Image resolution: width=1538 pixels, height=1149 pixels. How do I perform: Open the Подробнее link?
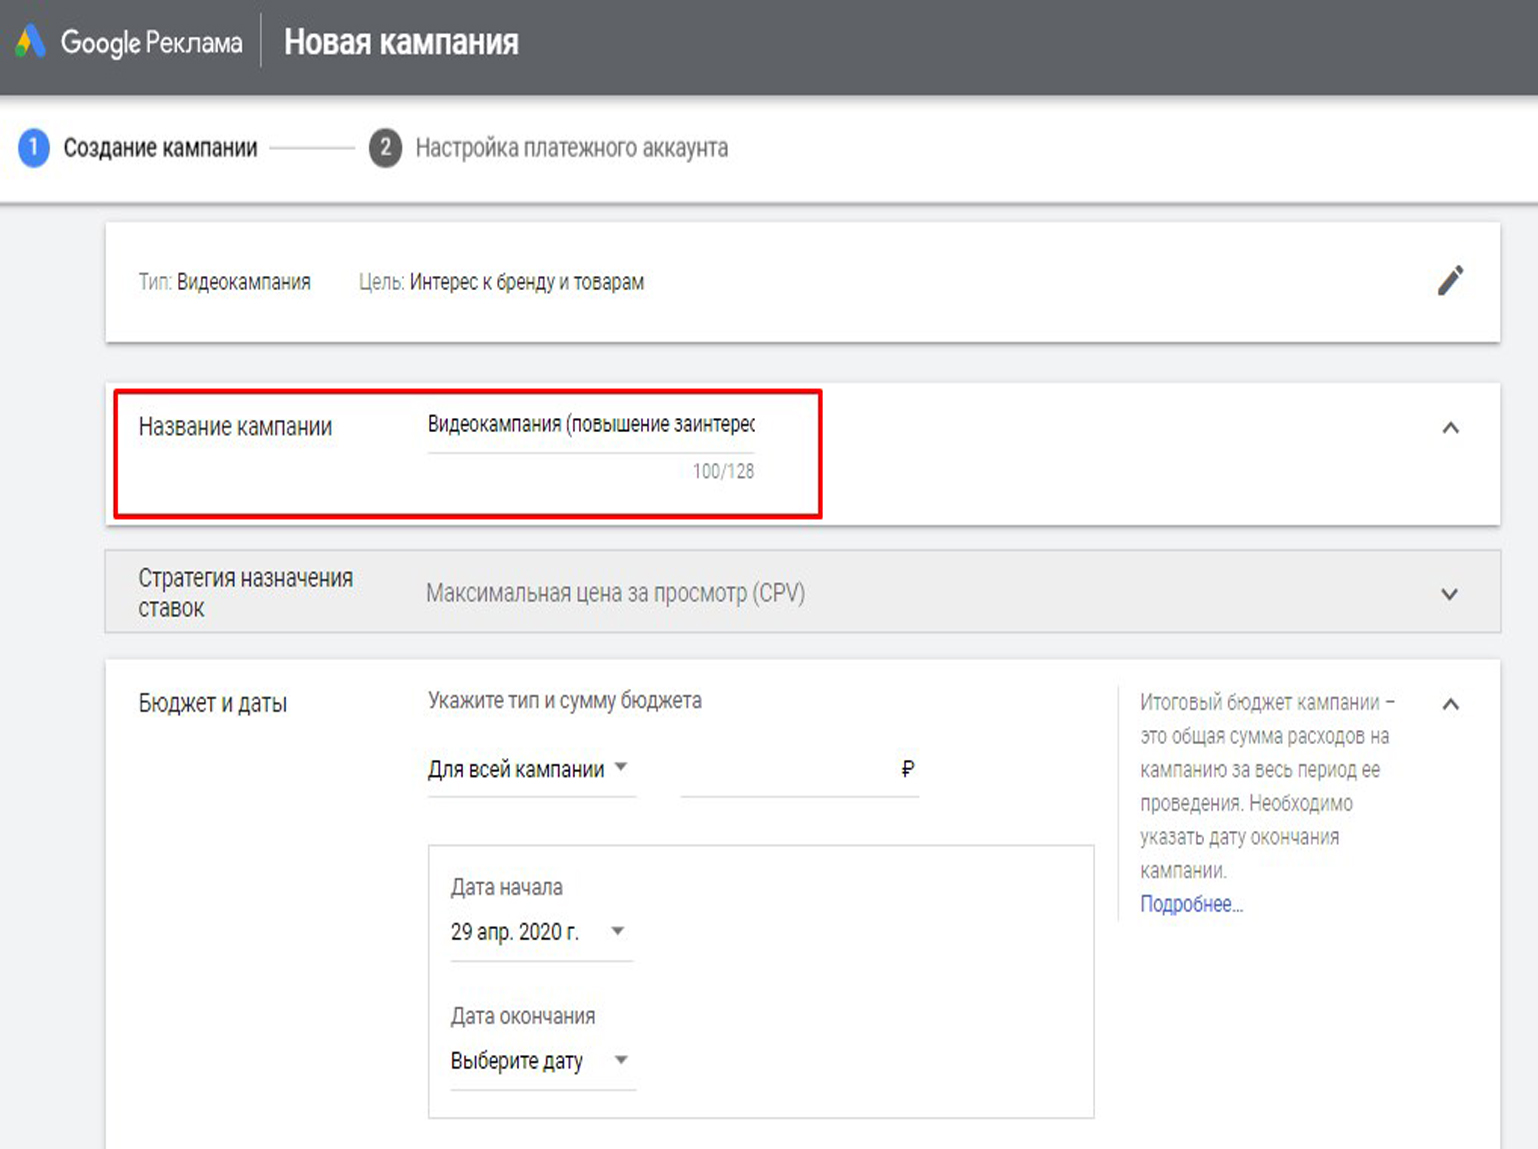point(1191,904)
